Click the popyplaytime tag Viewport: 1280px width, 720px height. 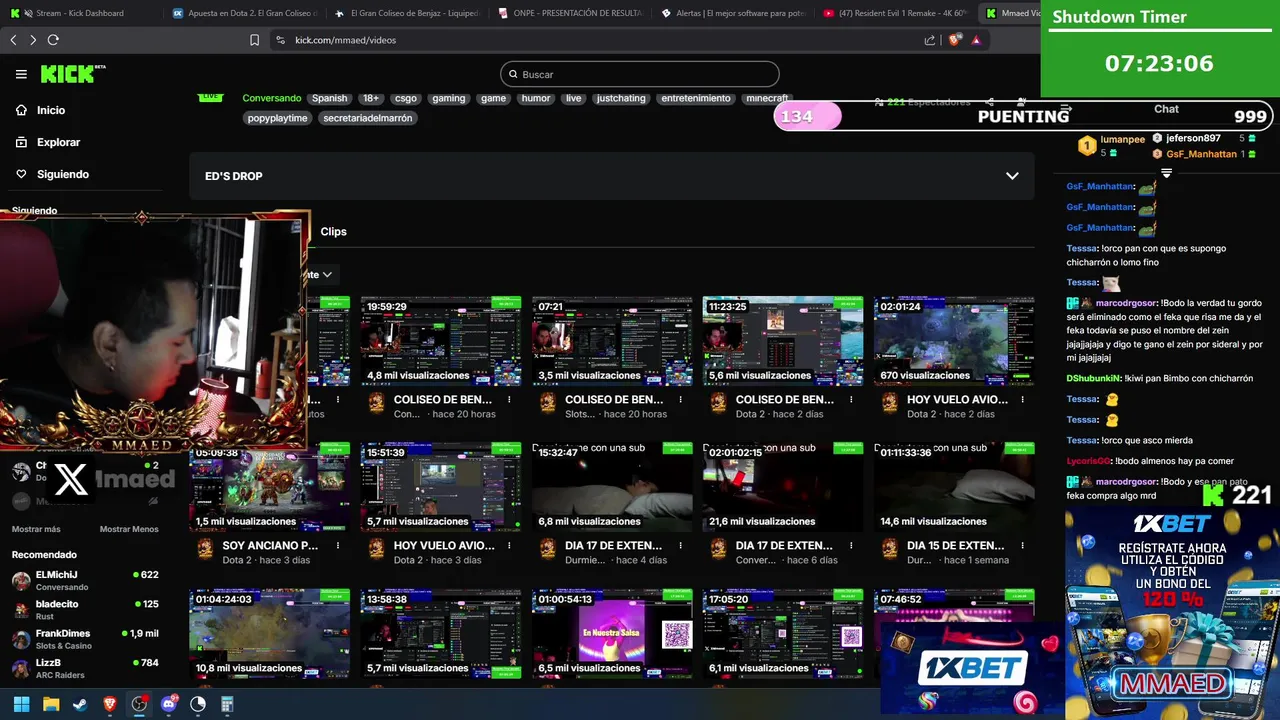(277, 118)
